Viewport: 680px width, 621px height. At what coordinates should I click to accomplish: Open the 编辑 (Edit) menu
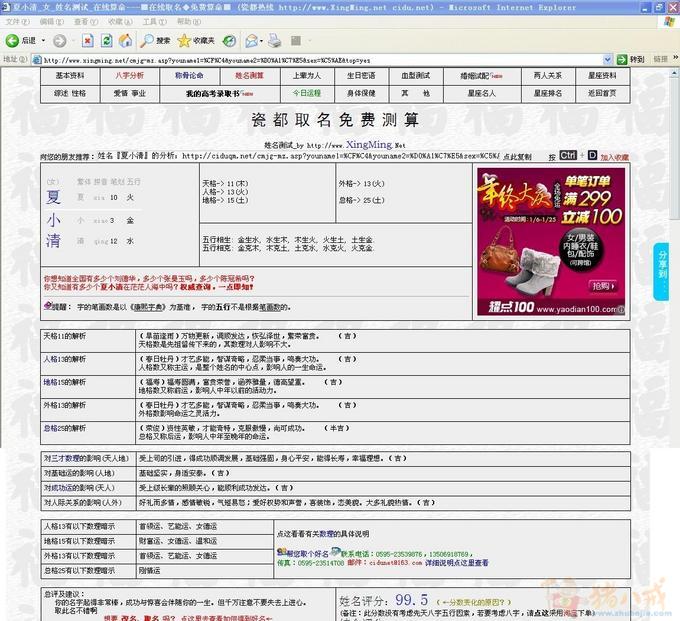[52, 22]
